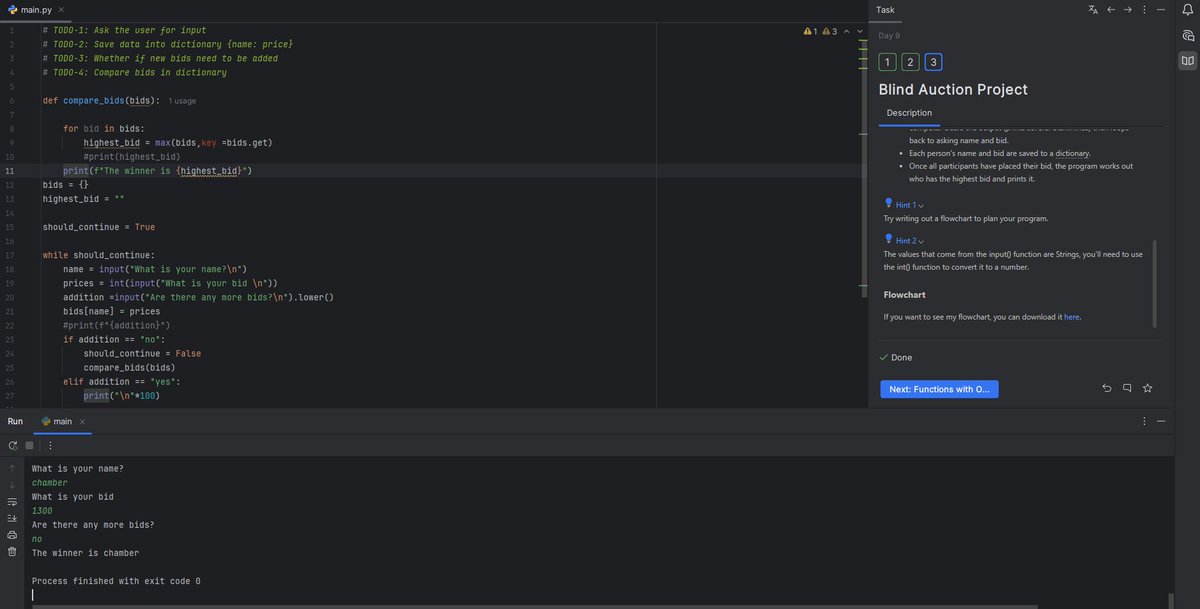
Task: Clear all console output with trash icon
Action: pyautogui.click(x=12, y=551)
